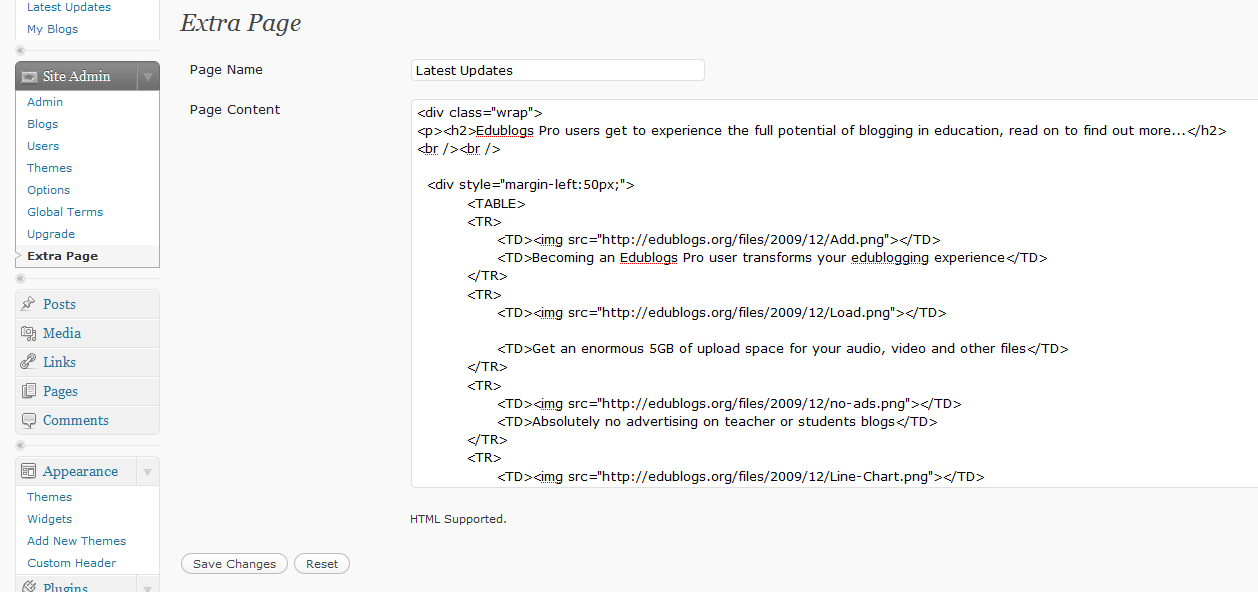The width and height of the screenshot is (1258, 592).
Task: Click the Appearance section icon
Action: [29, 471]
